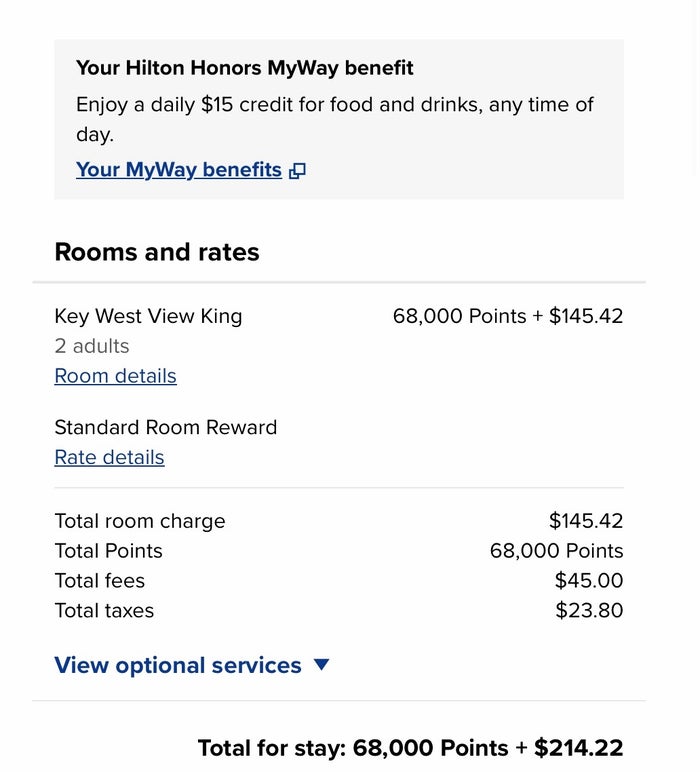Click the external link icon beside MyWay benefits
This screenshot has height=772, width=700.
click(297, 171)
